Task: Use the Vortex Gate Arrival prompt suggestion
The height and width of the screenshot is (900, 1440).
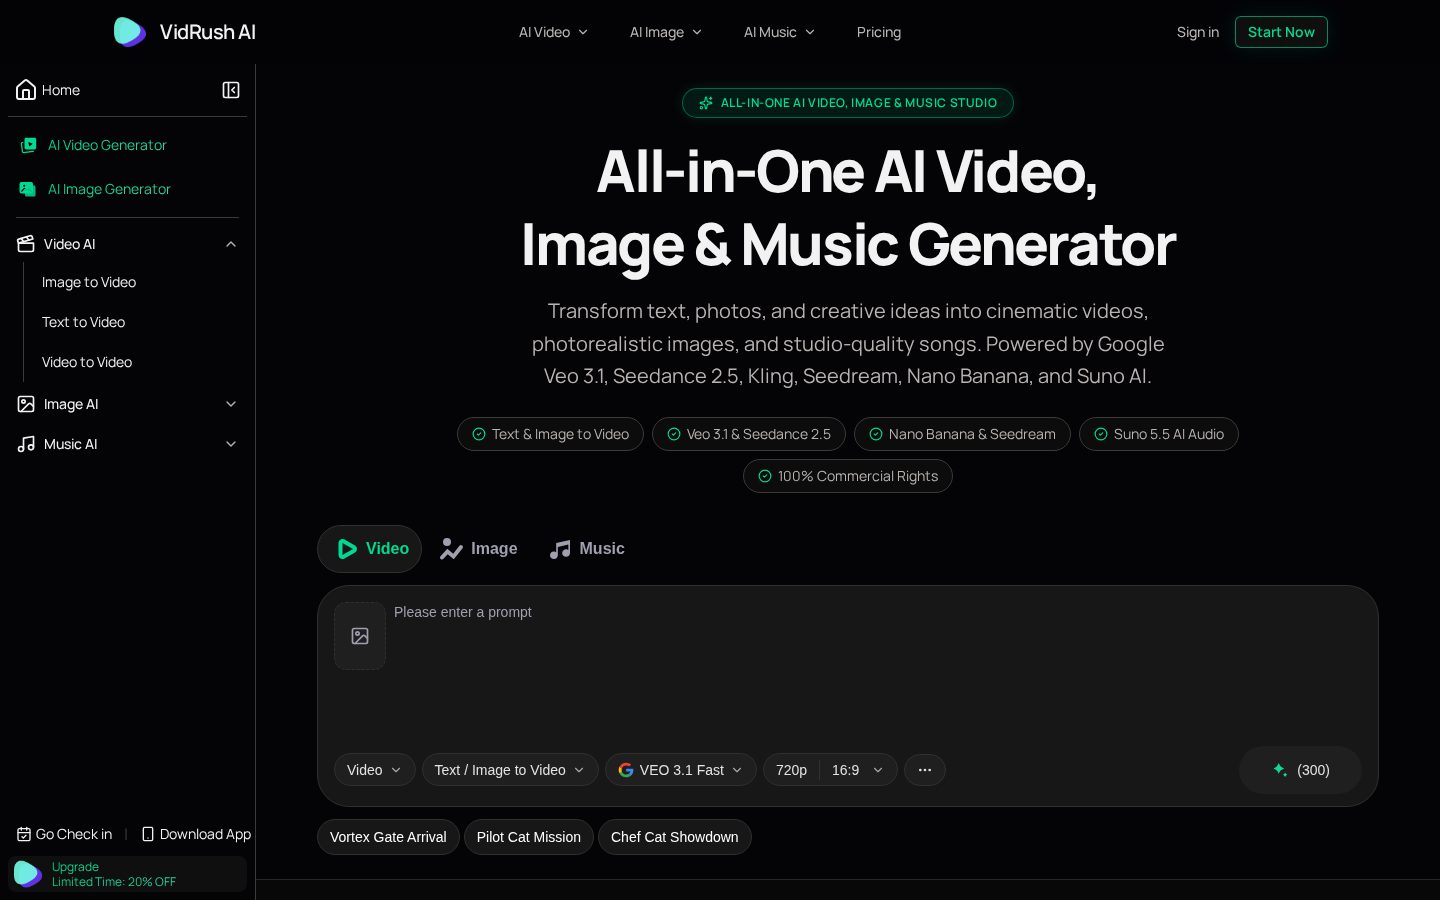Action: (x=388, y=837)
